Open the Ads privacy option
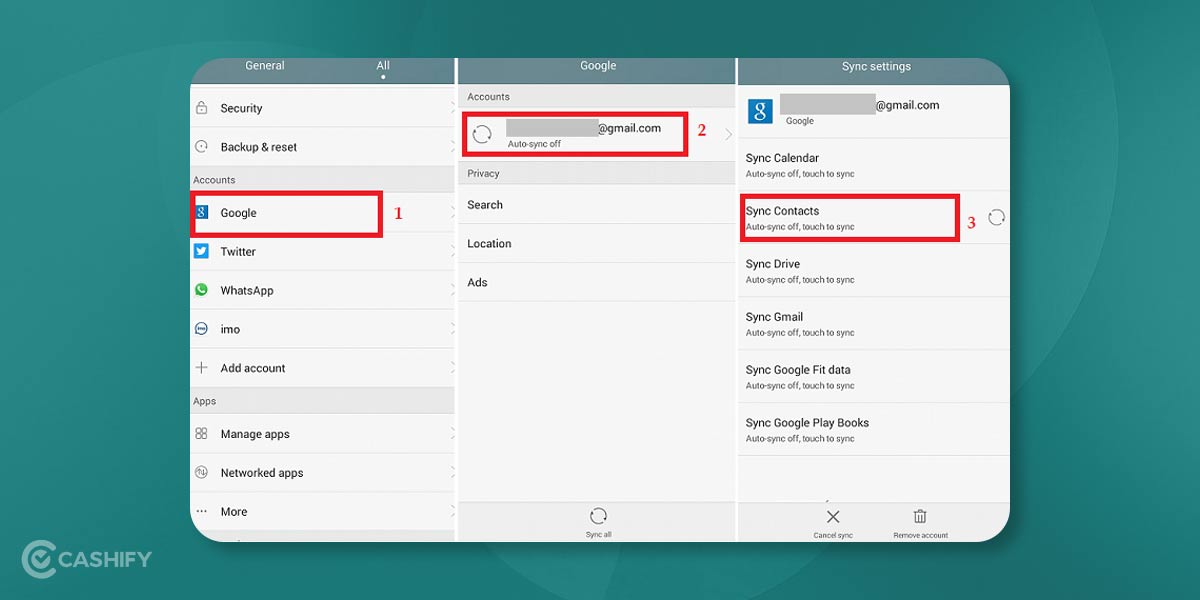1200x600 pixels. coord(596,283)
